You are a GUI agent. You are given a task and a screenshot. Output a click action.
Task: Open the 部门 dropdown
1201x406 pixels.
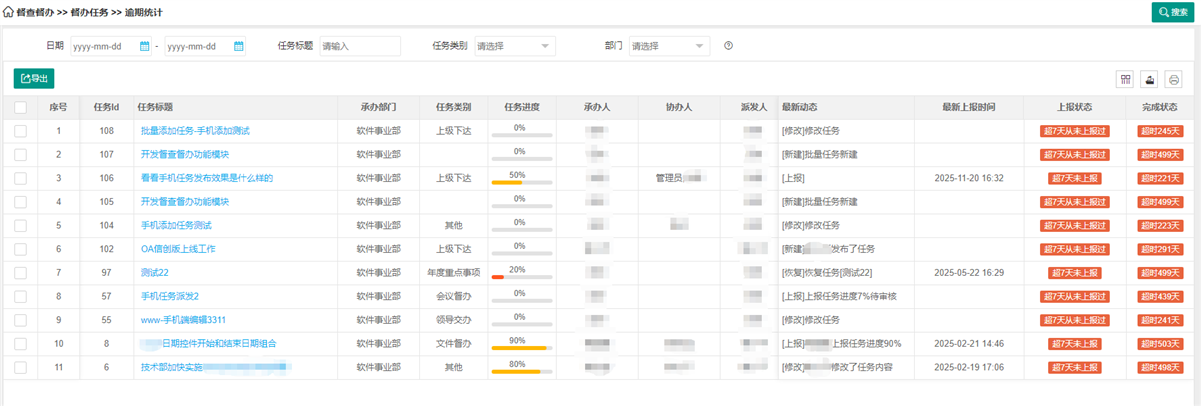669,46
